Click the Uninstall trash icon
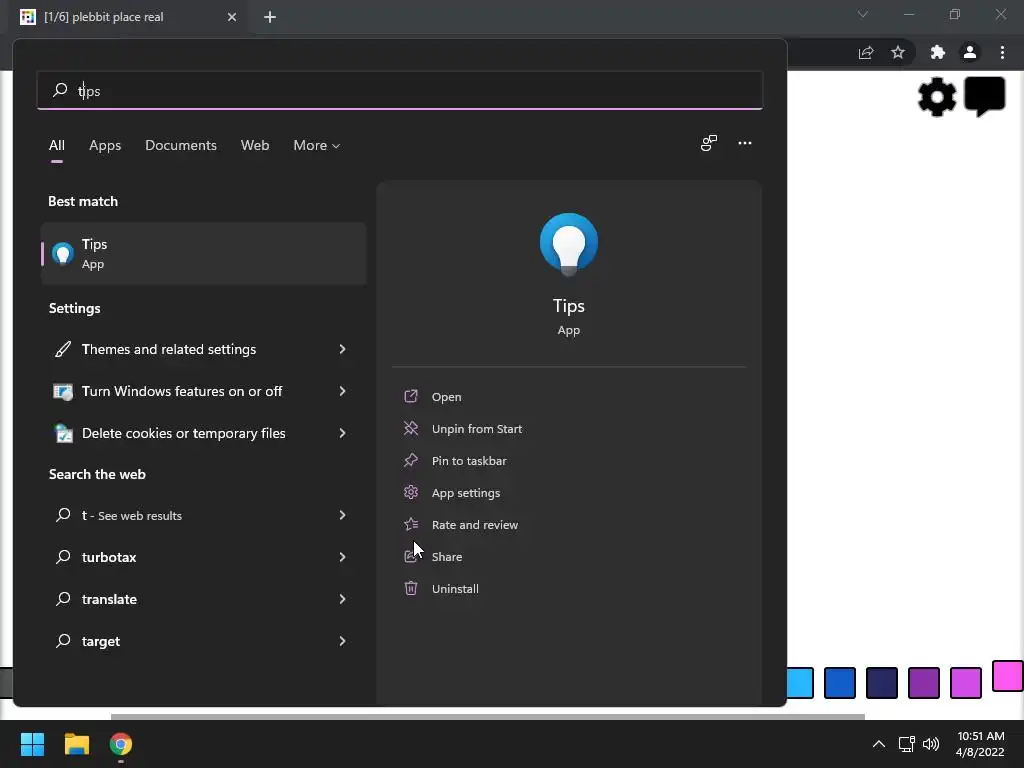 point(411,588)
